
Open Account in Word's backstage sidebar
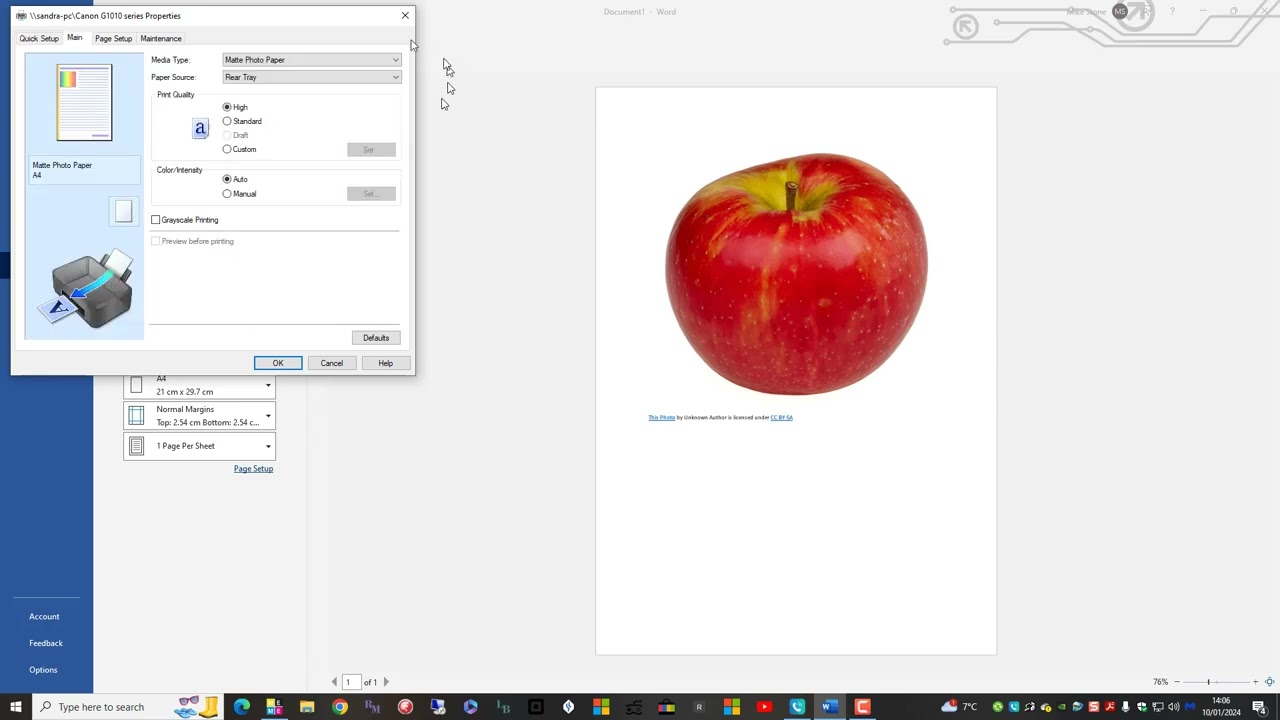pyautogui.click(x=44, y=617)
